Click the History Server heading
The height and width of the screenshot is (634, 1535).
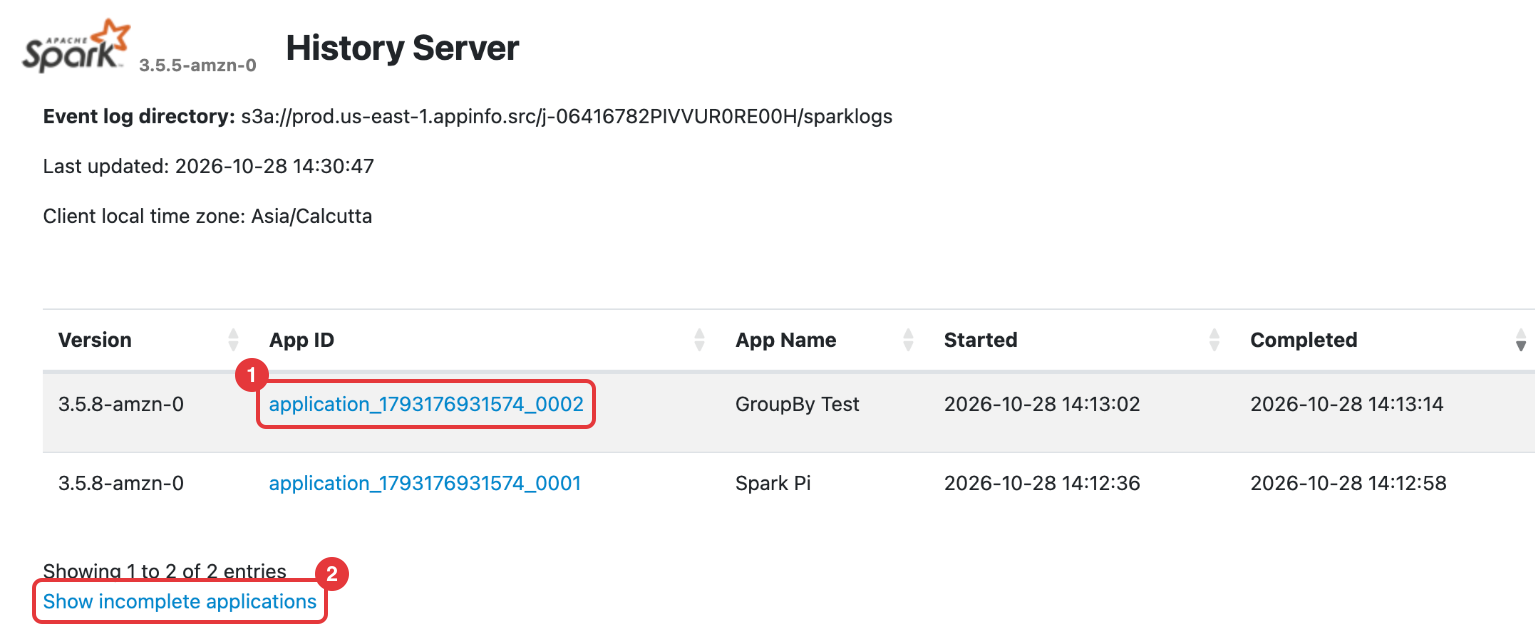(402, 48)
